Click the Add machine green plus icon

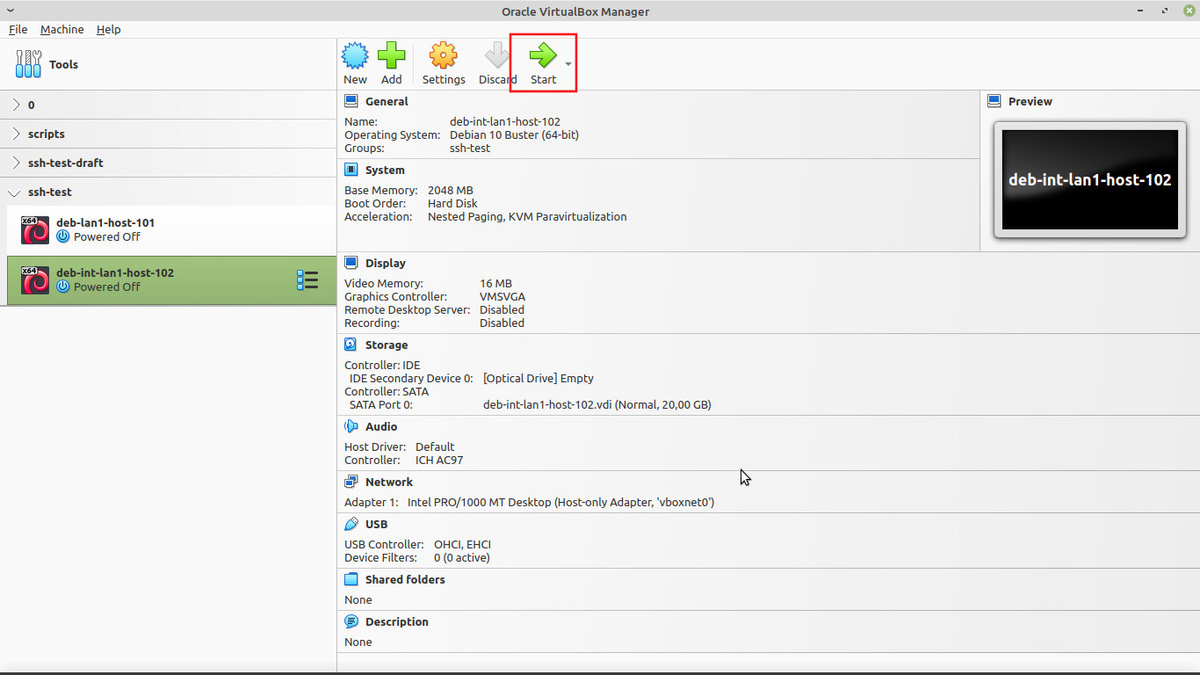391,55
